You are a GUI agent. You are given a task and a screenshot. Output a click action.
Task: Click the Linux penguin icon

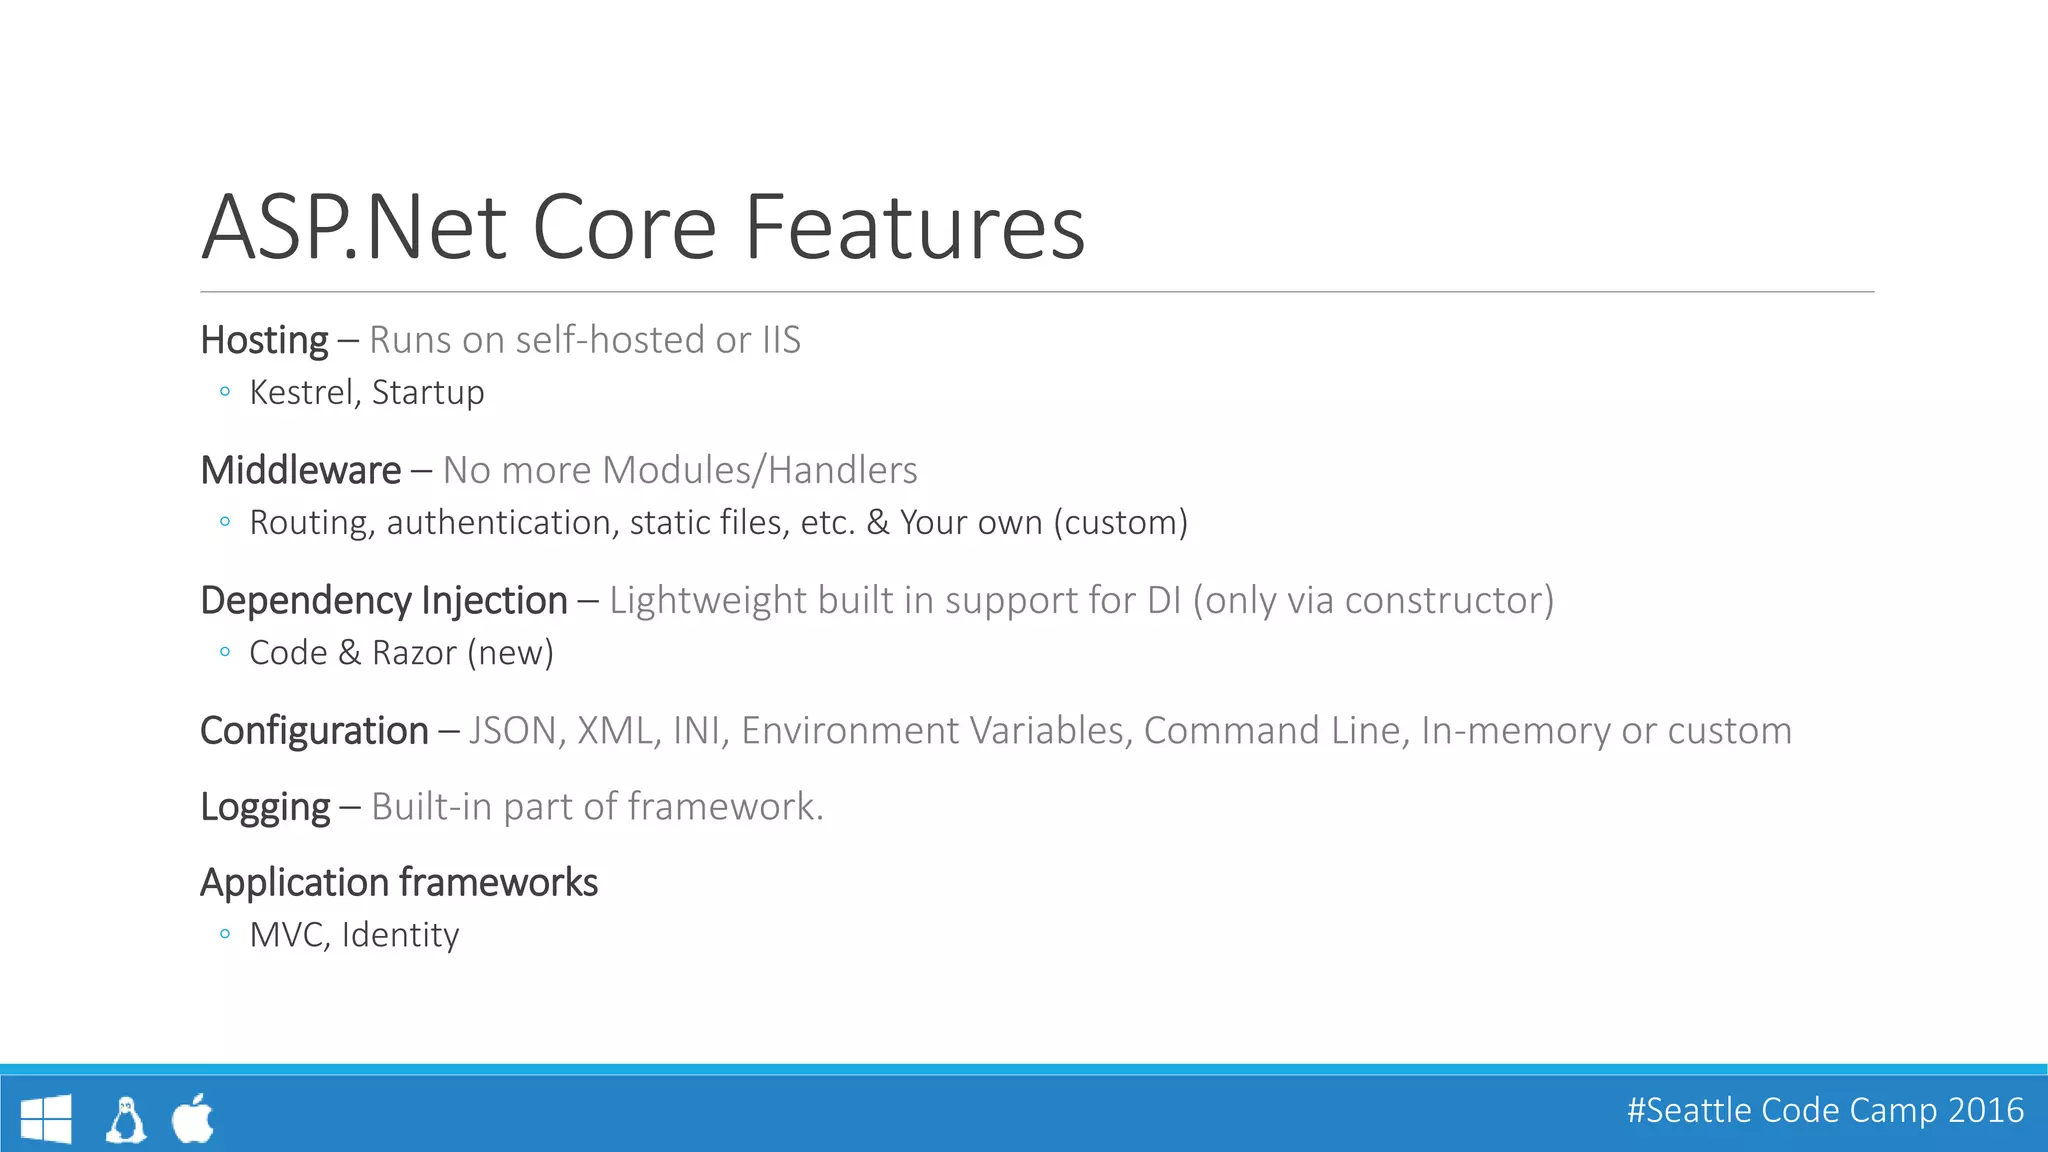(126, 1119)
